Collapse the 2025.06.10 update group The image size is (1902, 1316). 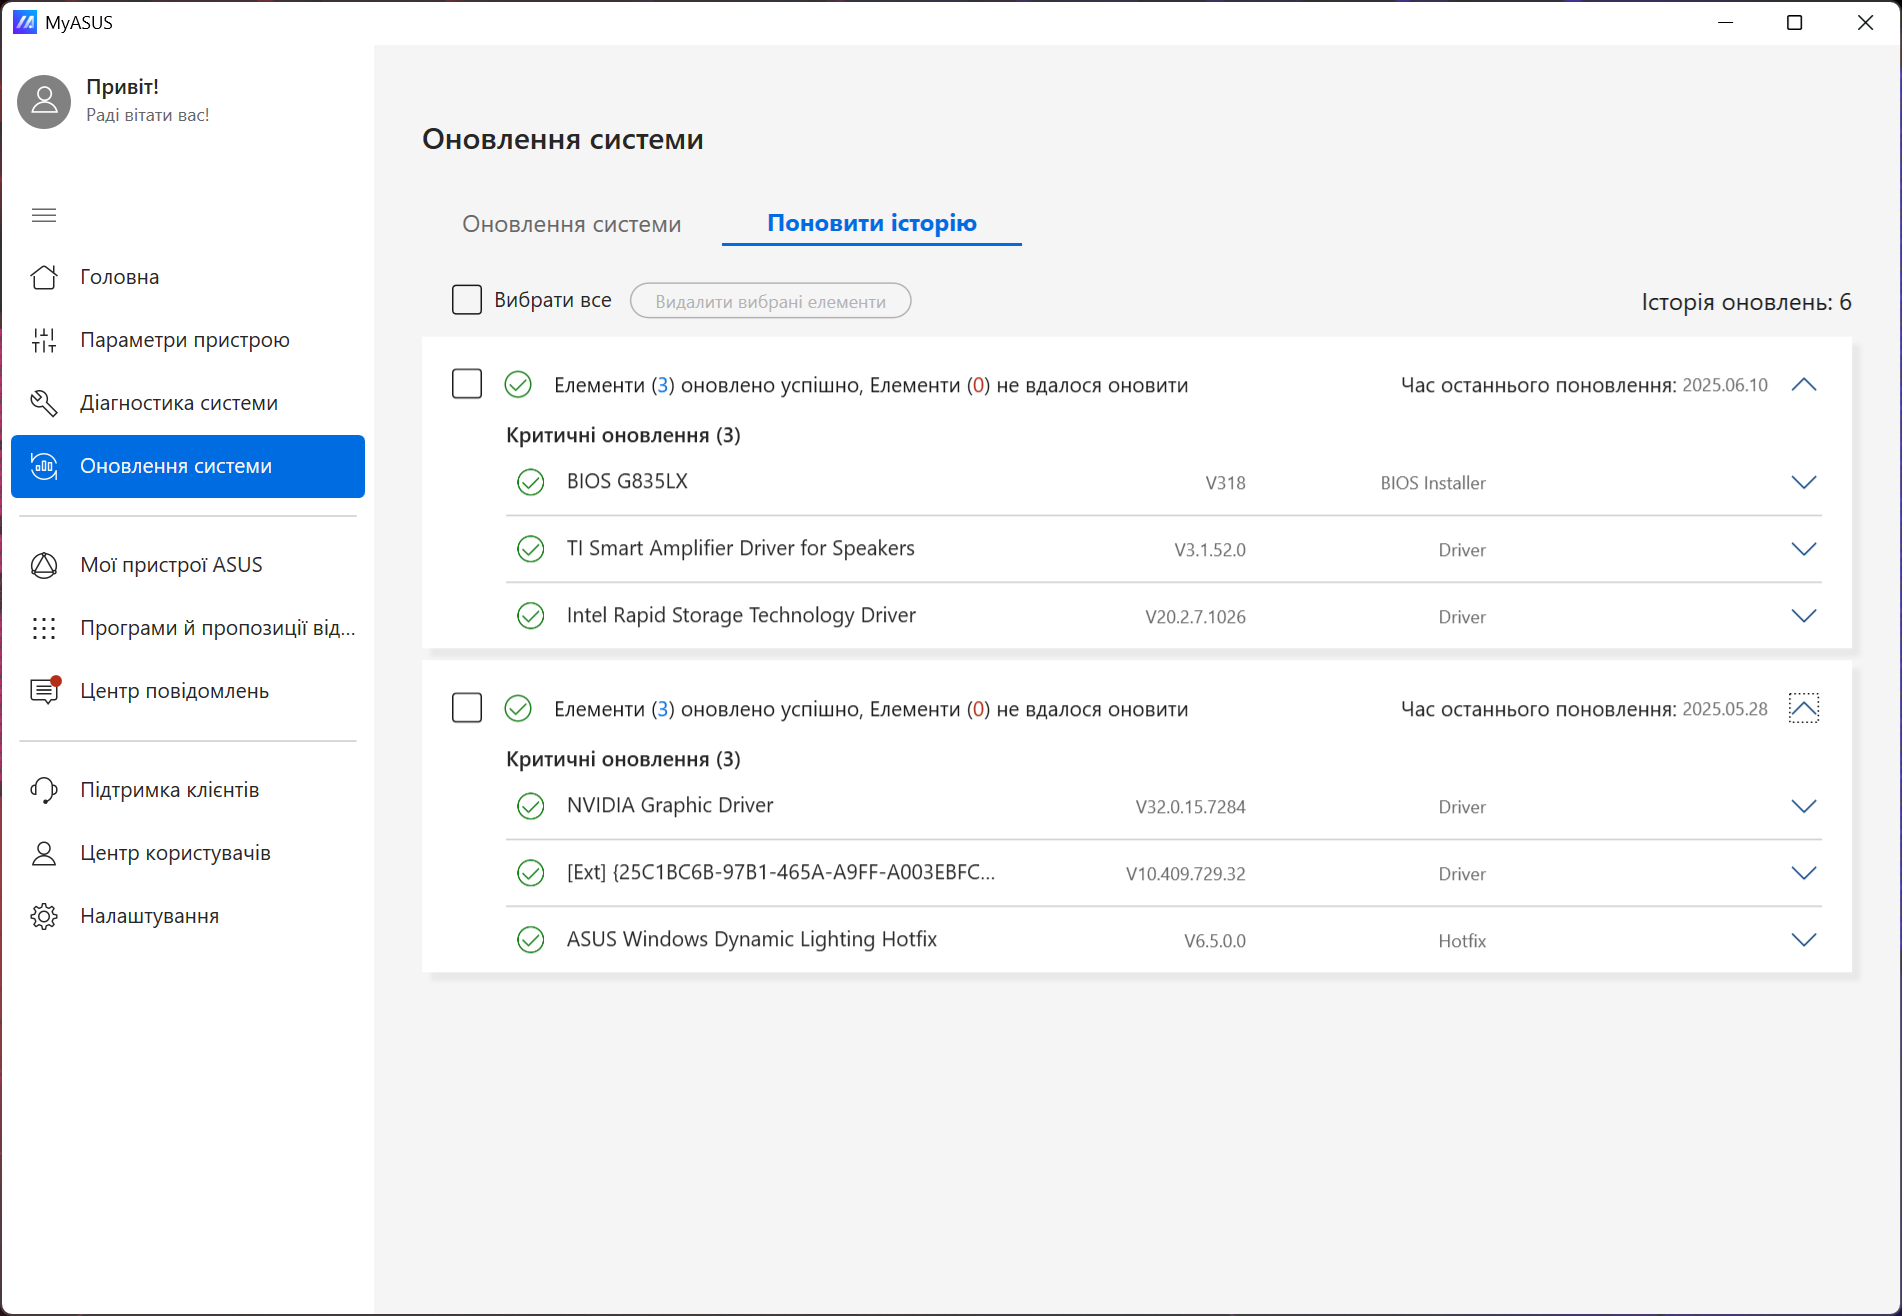pyautogui.click(x=1803, y=385)
